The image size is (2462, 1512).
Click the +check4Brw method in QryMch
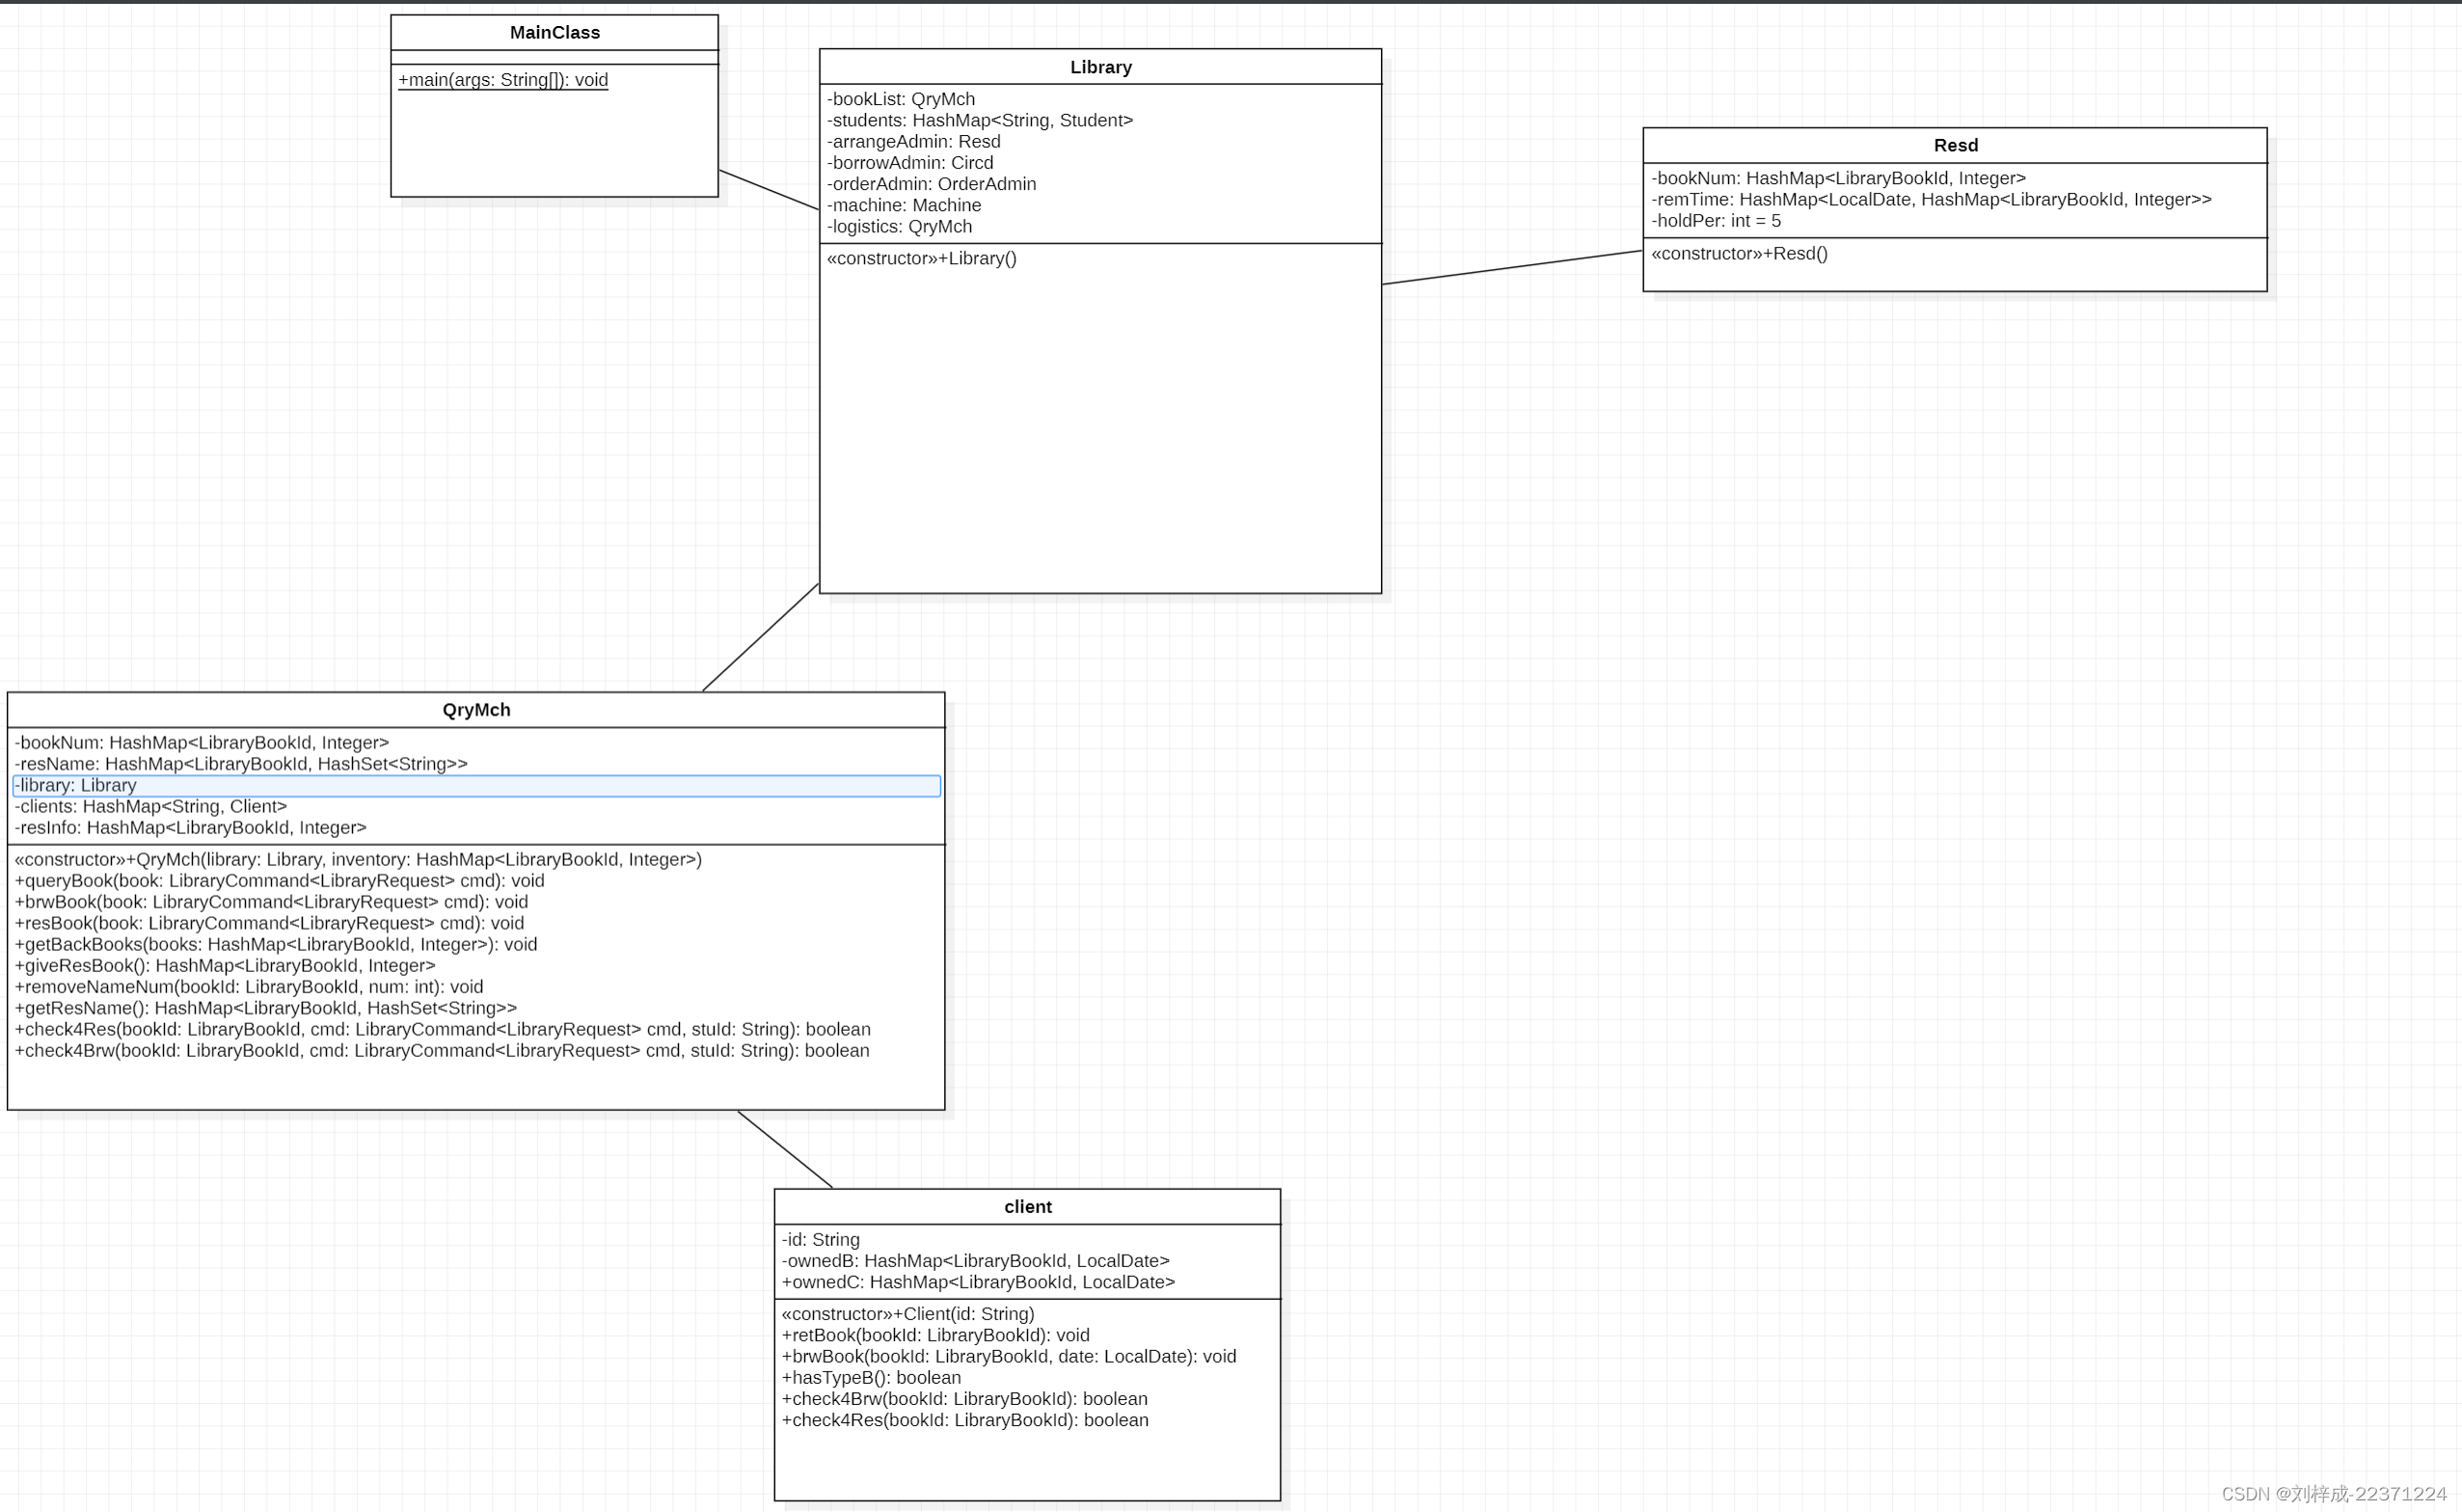coord(442,1051)
